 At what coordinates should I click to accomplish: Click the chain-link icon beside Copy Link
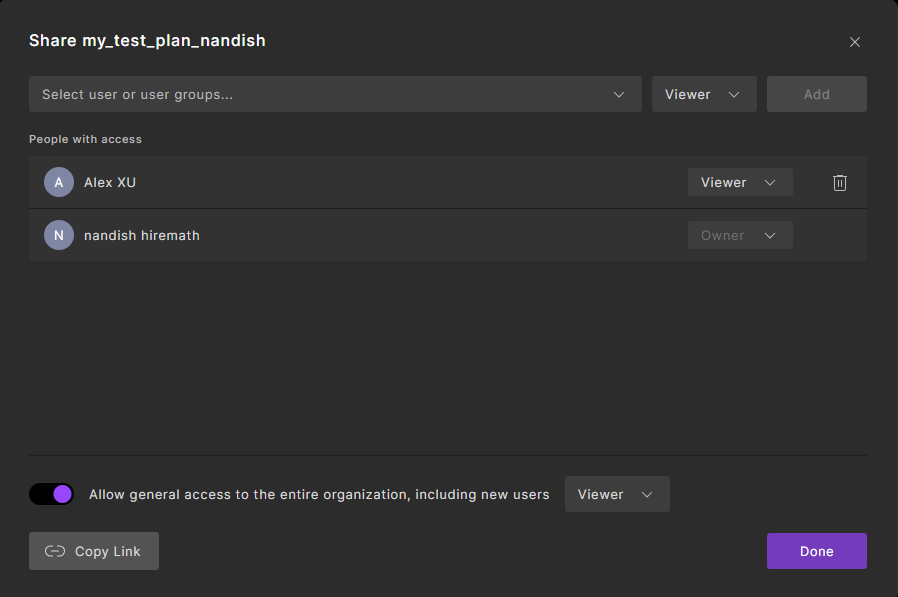tap(55, 551)
